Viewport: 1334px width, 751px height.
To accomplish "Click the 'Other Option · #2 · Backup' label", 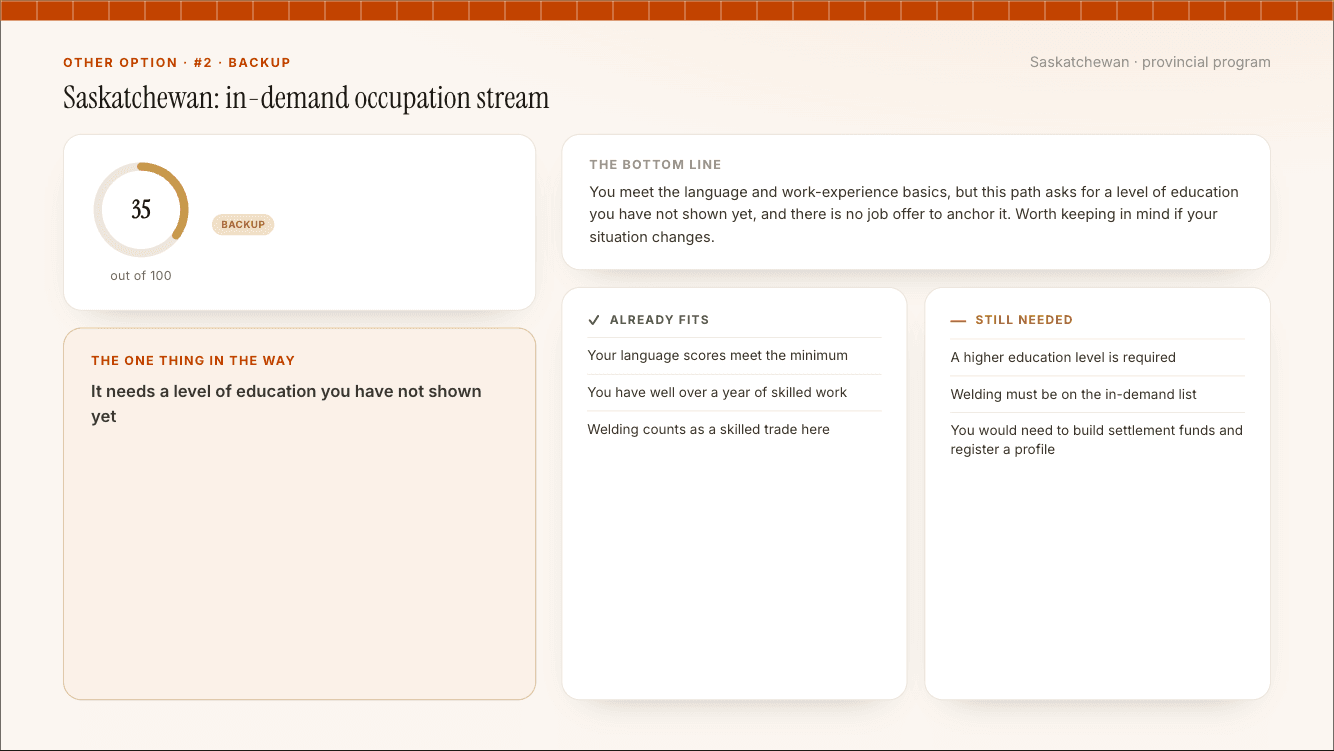I will tap(177, 62).
